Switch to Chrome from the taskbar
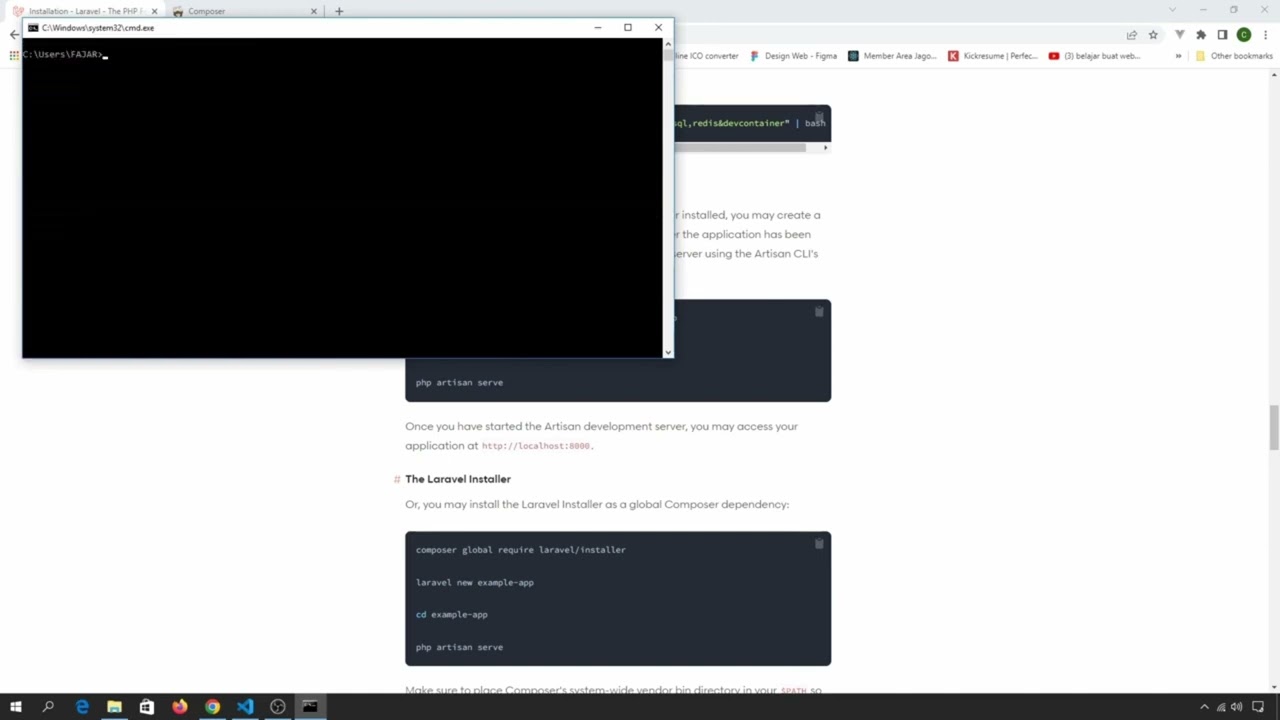The width and height of the screenshot is (1280, 720). point(212,707)
